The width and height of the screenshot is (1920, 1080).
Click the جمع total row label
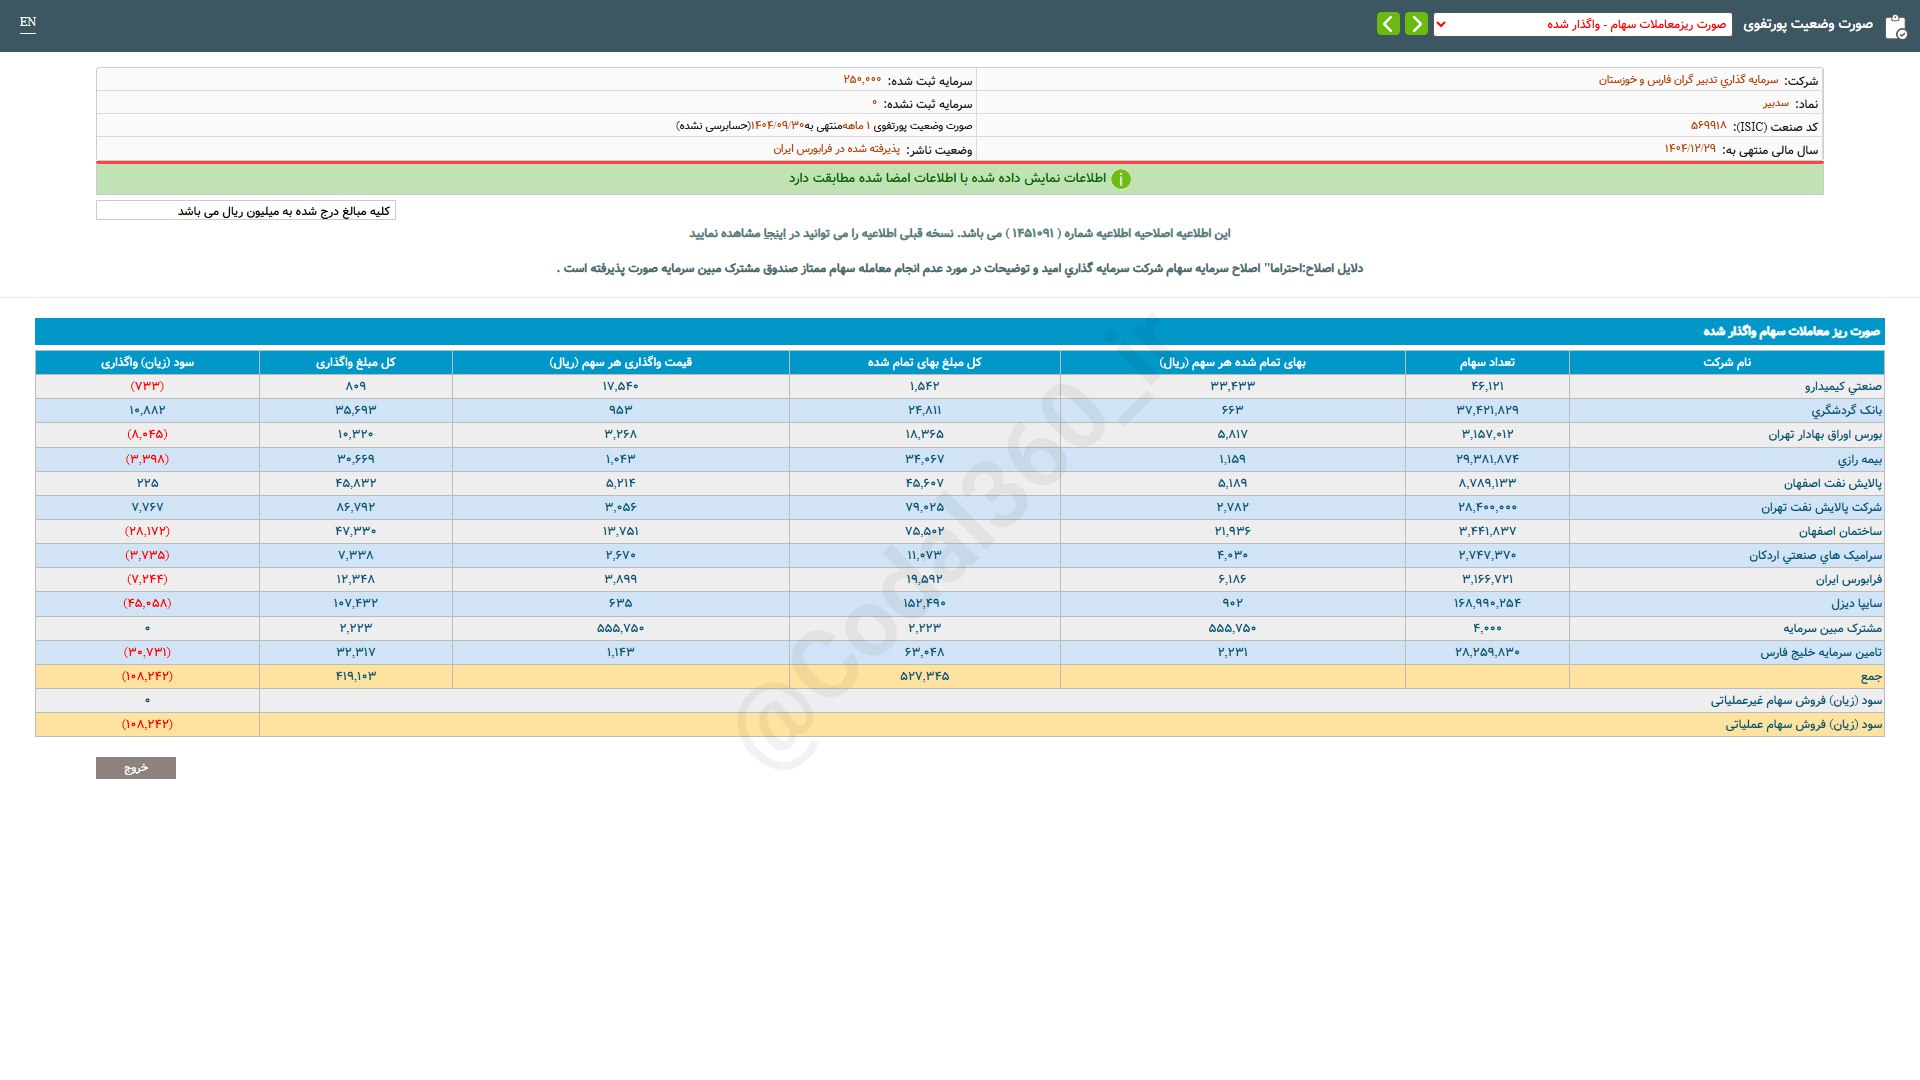coord(1870,676)
